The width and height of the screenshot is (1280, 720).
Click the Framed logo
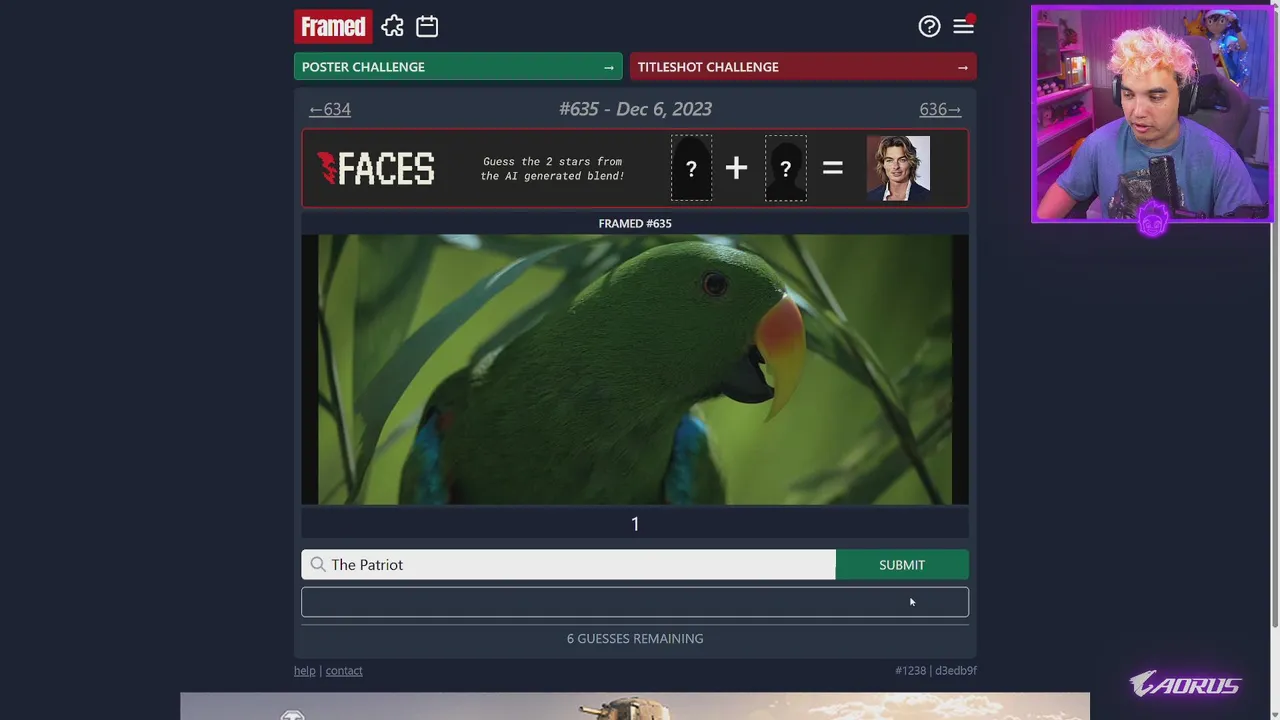click(x=333, y=27)
